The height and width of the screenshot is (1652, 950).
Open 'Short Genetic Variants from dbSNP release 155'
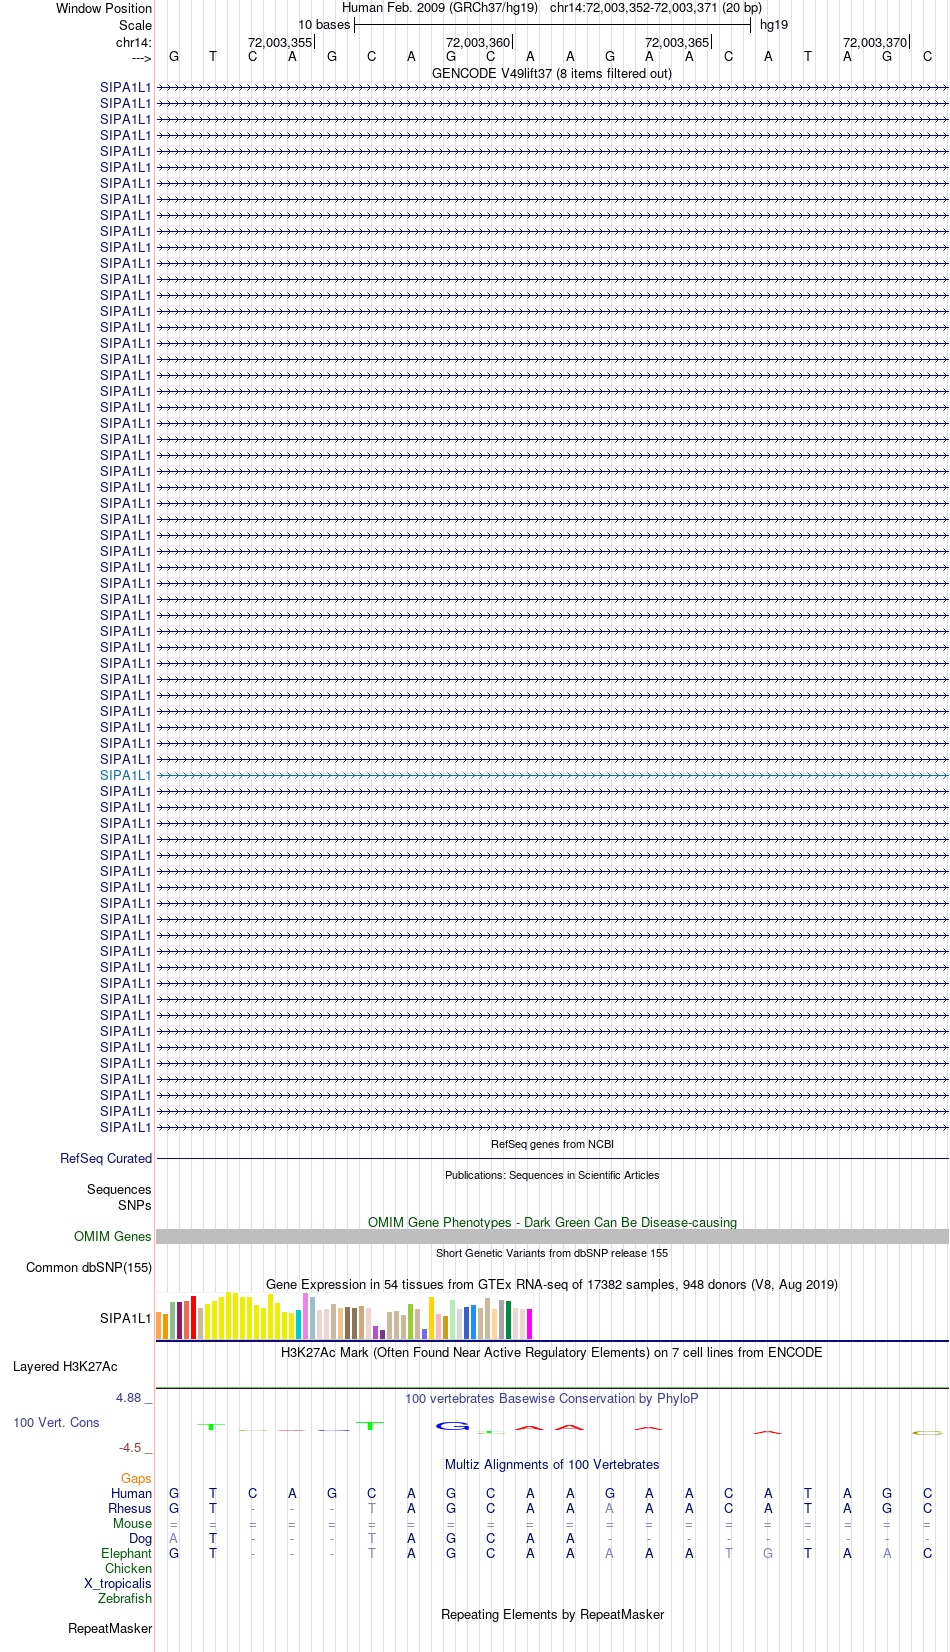(x=552, y=1253)
